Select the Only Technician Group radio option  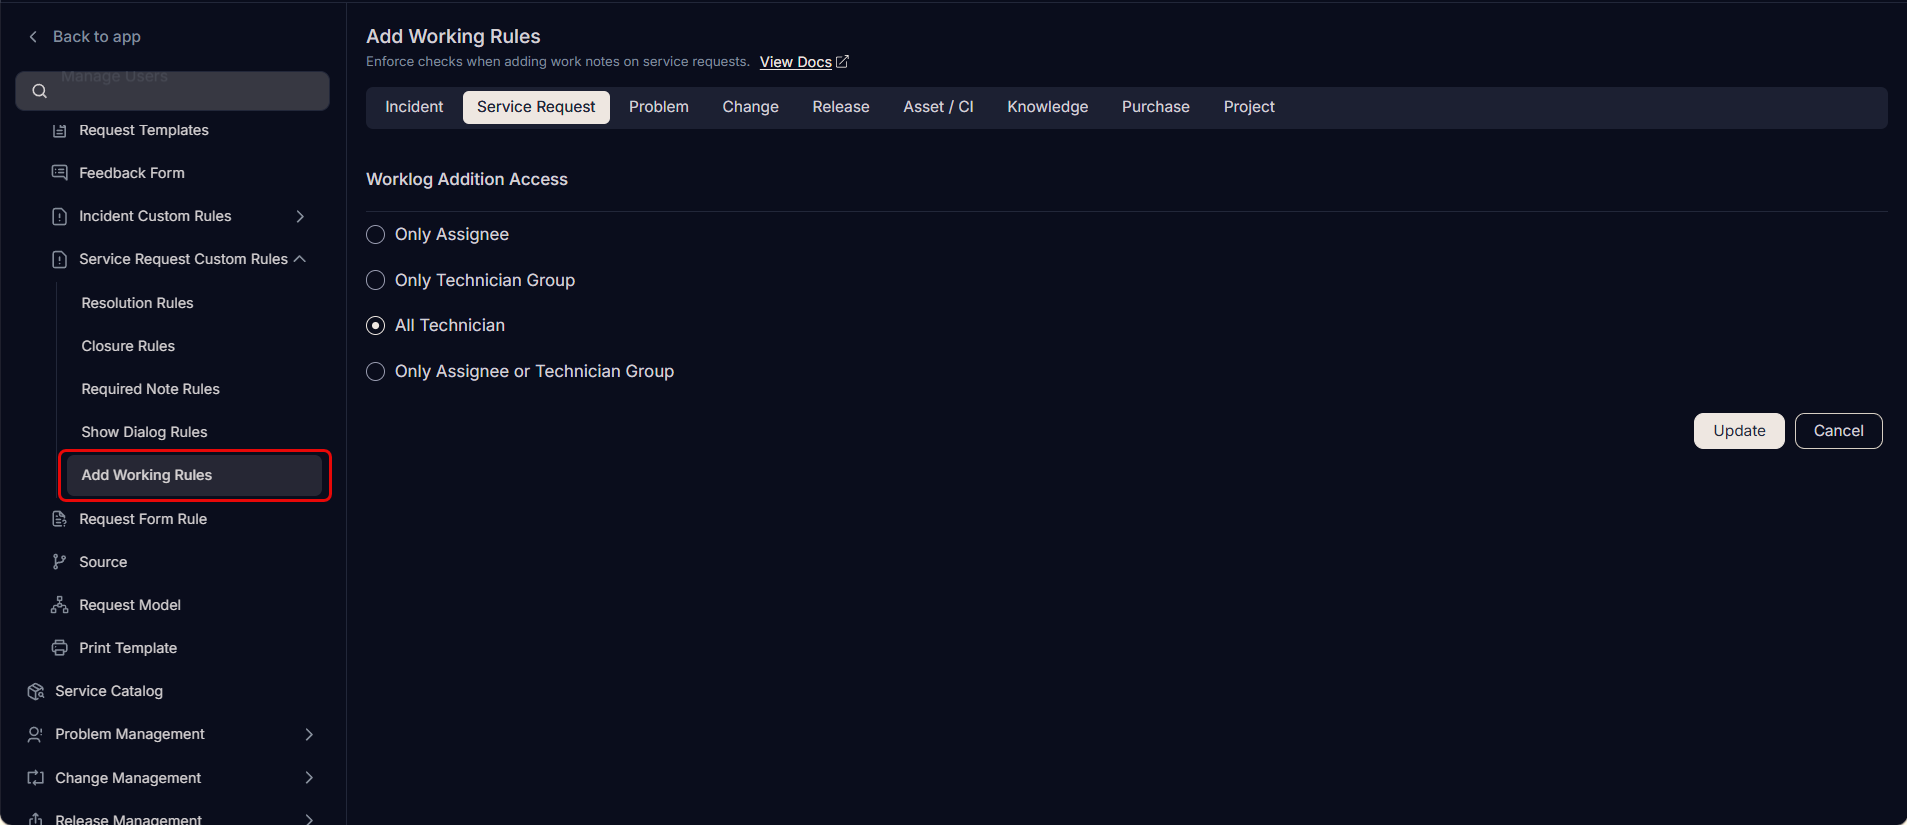376,281
